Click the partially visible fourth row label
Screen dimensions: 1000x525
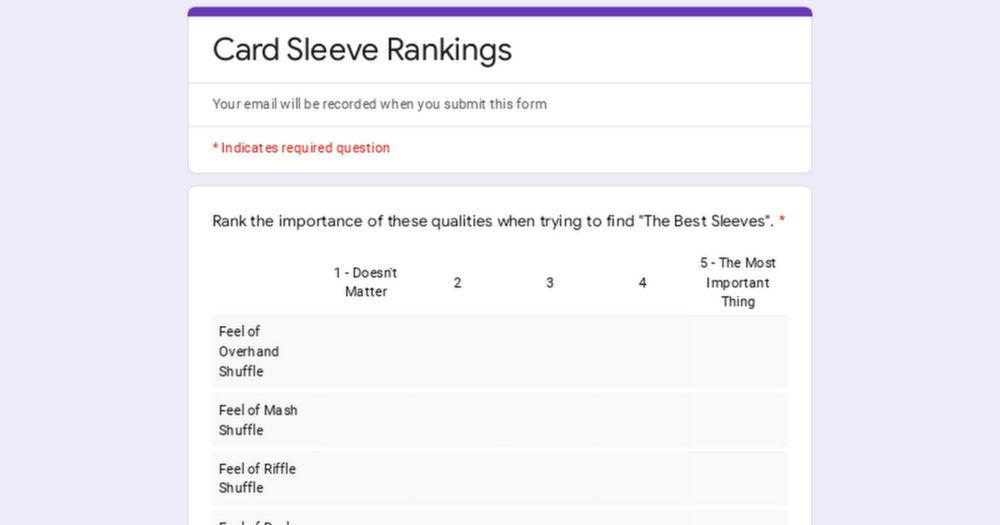coord(255,522)
